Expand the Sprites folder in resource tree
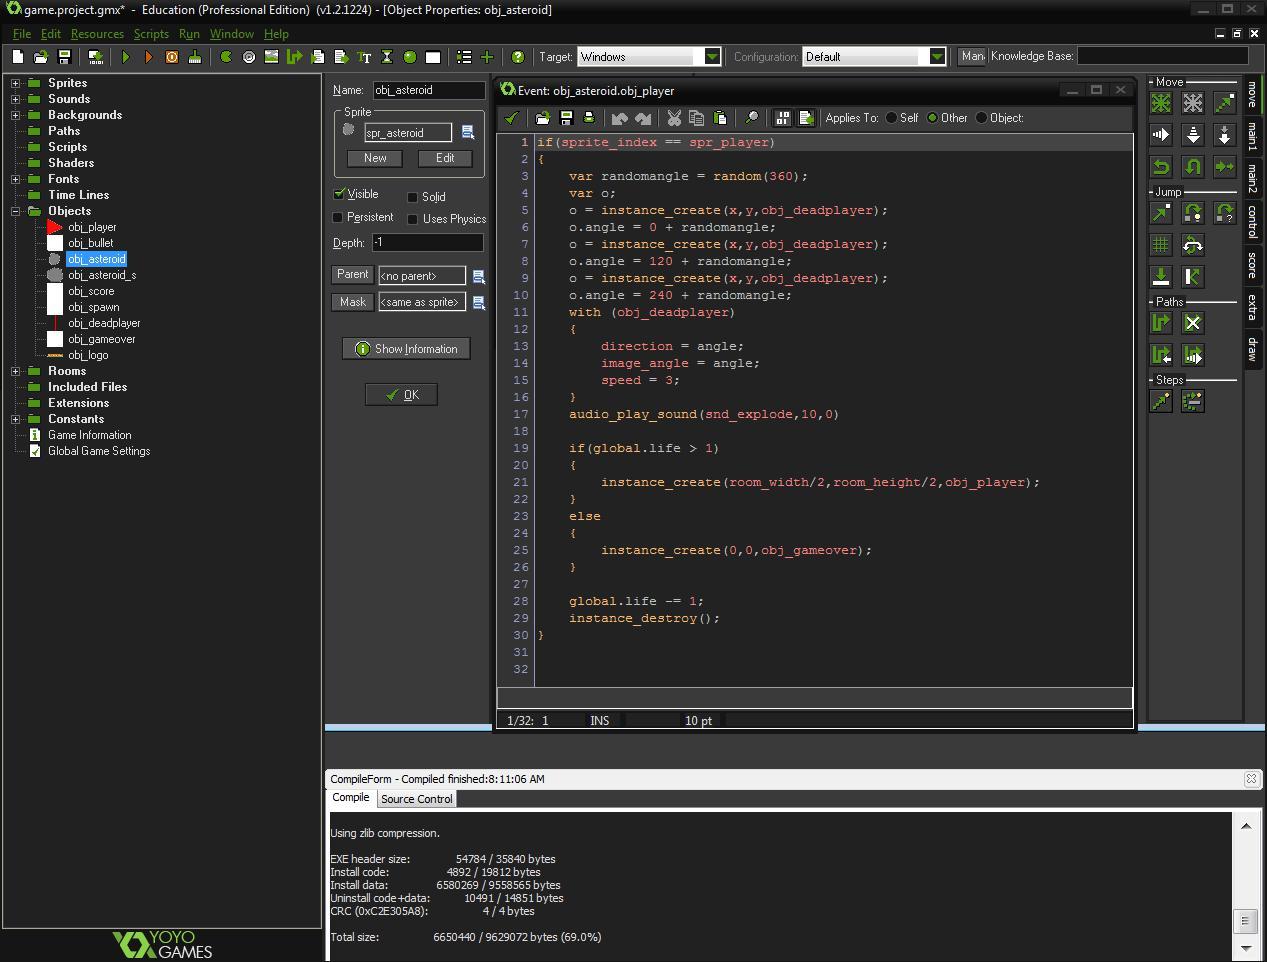The image size is (1267, 962). (15, 83)
